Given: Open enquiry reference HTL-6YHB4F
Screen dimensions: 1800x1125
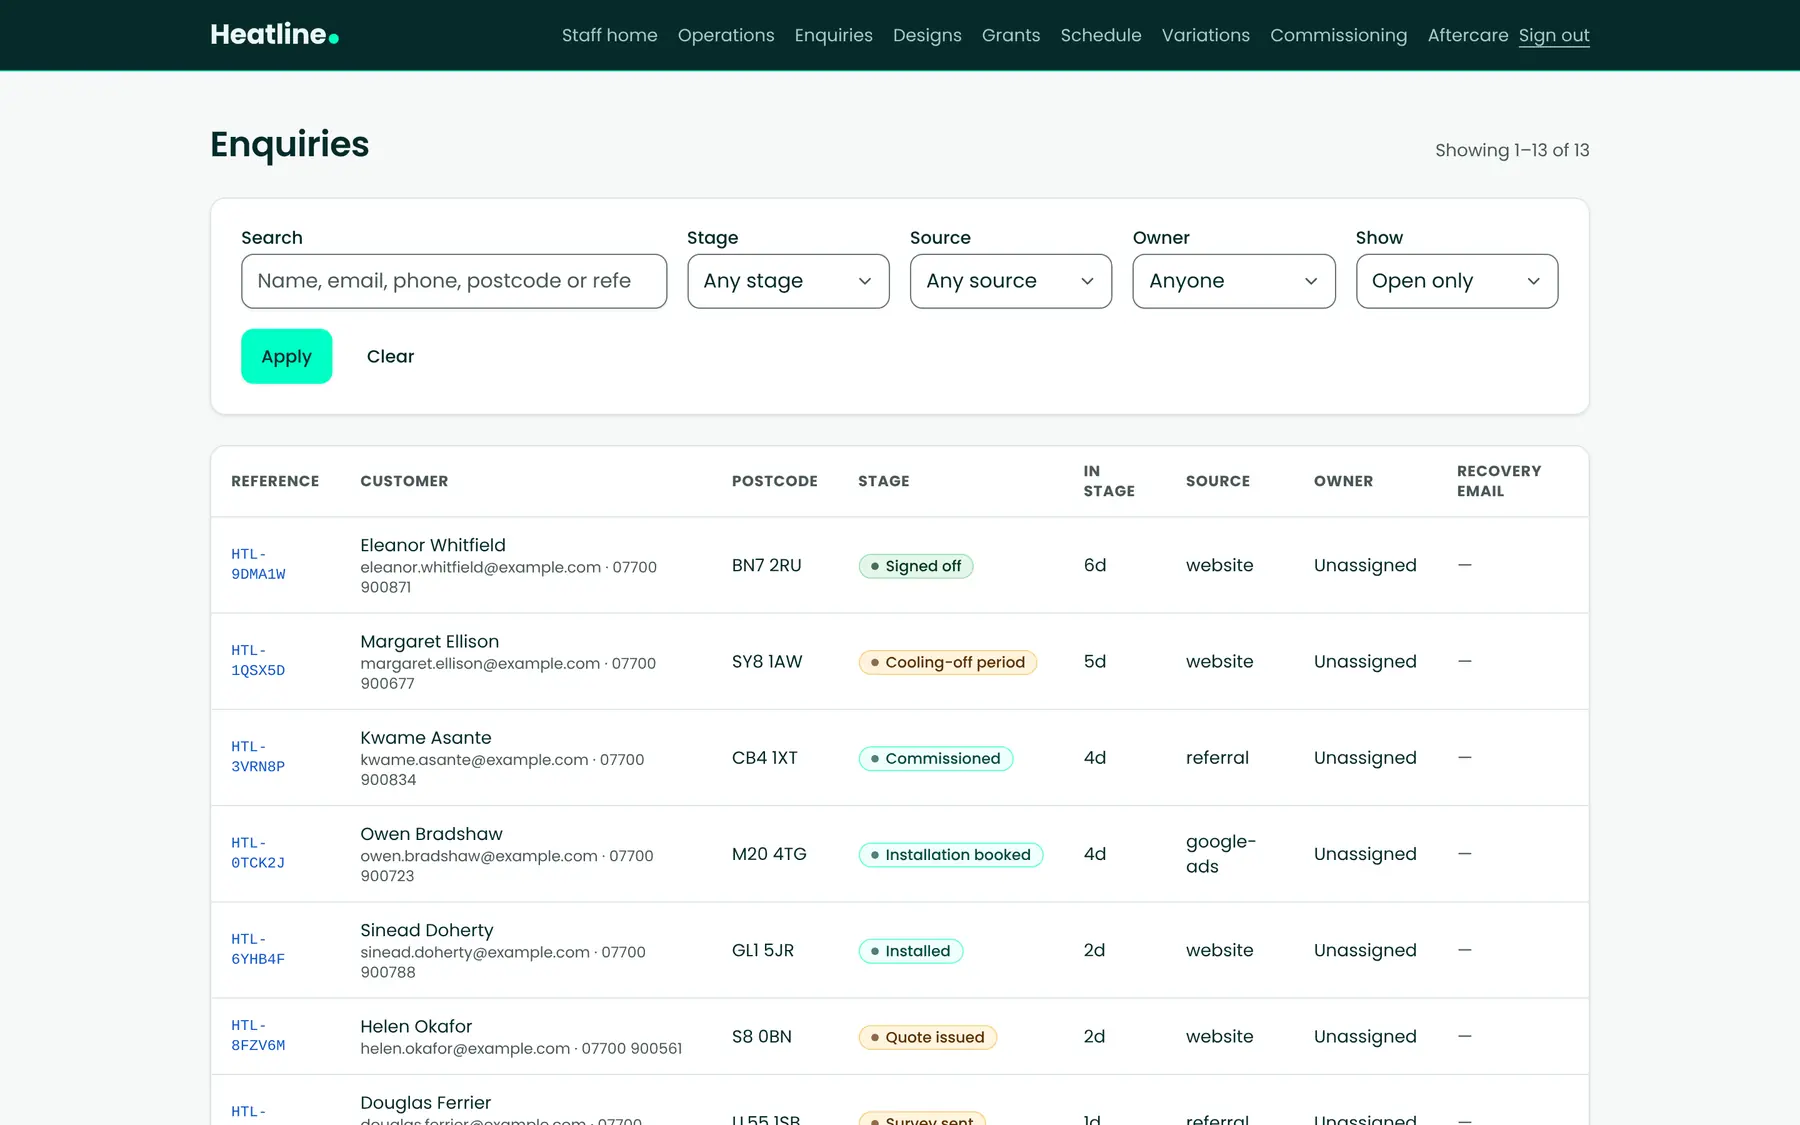Looking at the screenshot, I should 258,949.
